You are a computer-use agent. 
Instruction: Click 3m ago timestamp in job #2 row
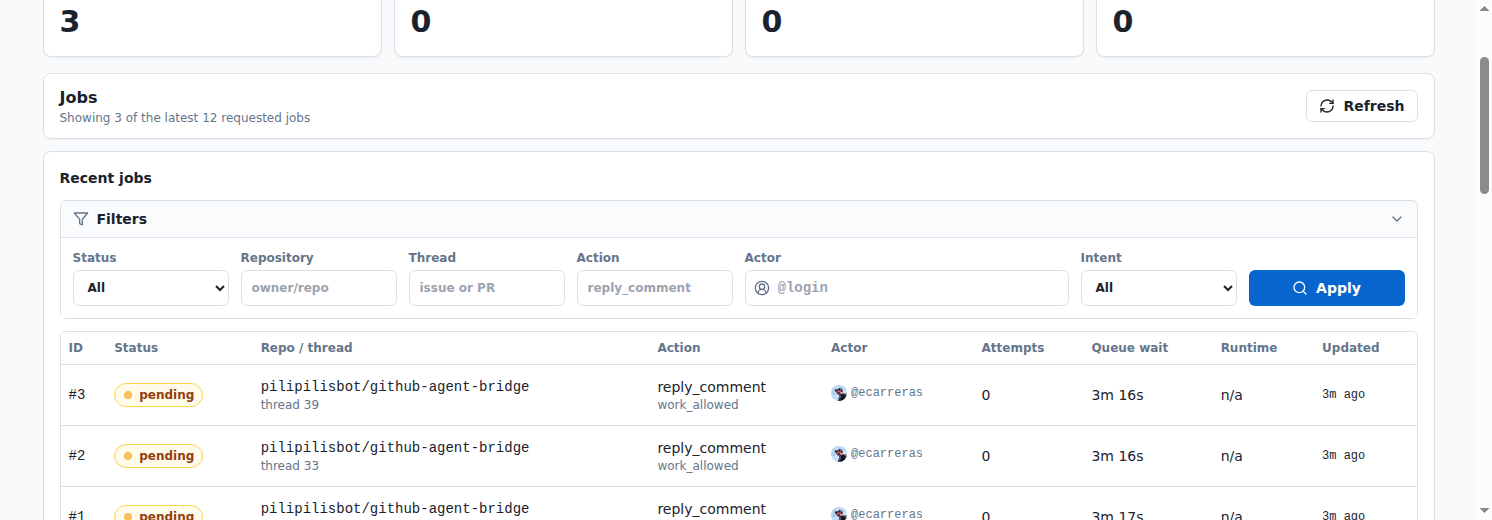pyautogui.click(x=1343, y=455)
